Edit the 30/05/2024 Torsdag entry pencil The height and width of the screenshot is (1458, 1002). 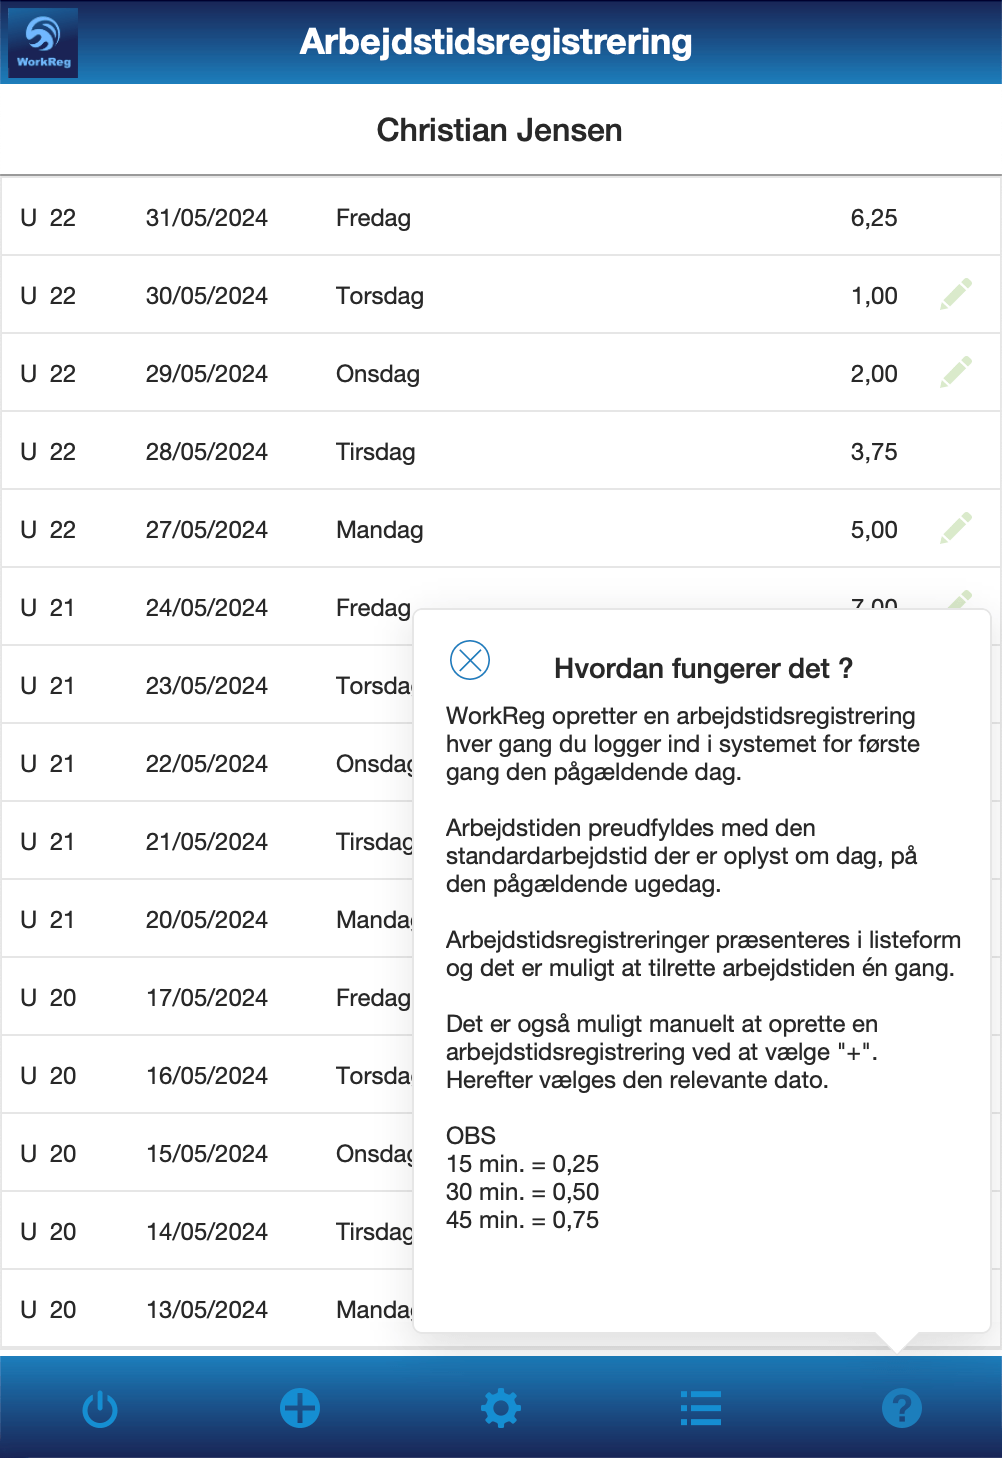coord(956,295)
